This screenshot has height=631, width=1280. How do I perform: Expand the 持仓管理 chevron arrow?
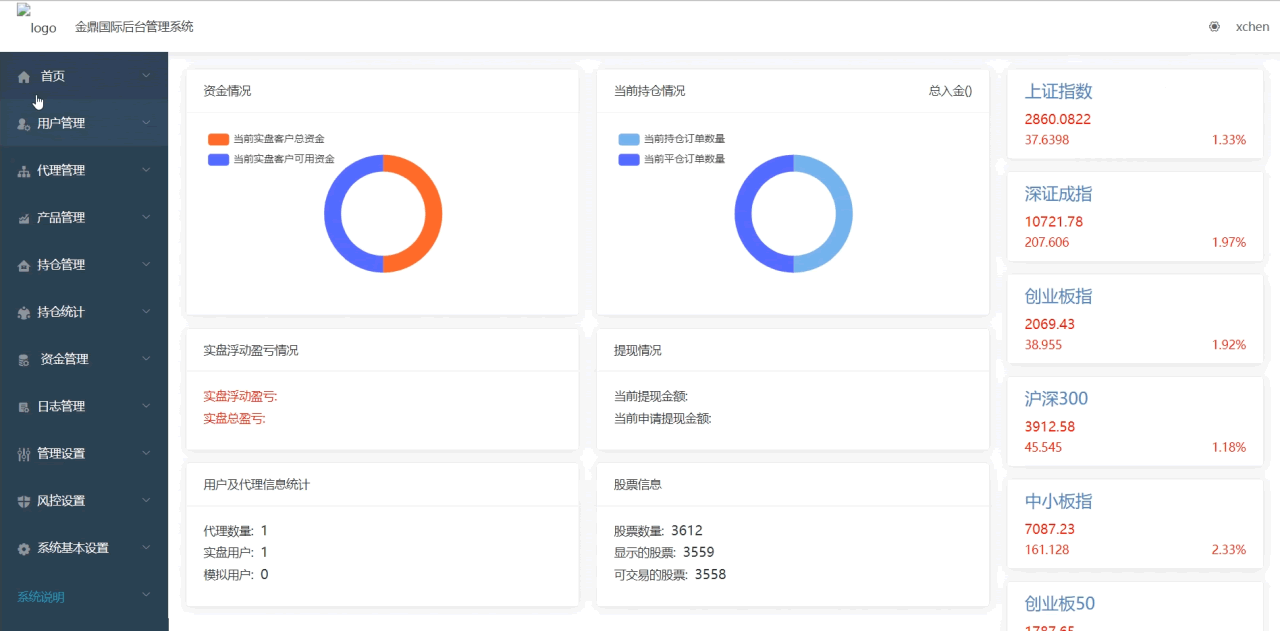(146, 264)
